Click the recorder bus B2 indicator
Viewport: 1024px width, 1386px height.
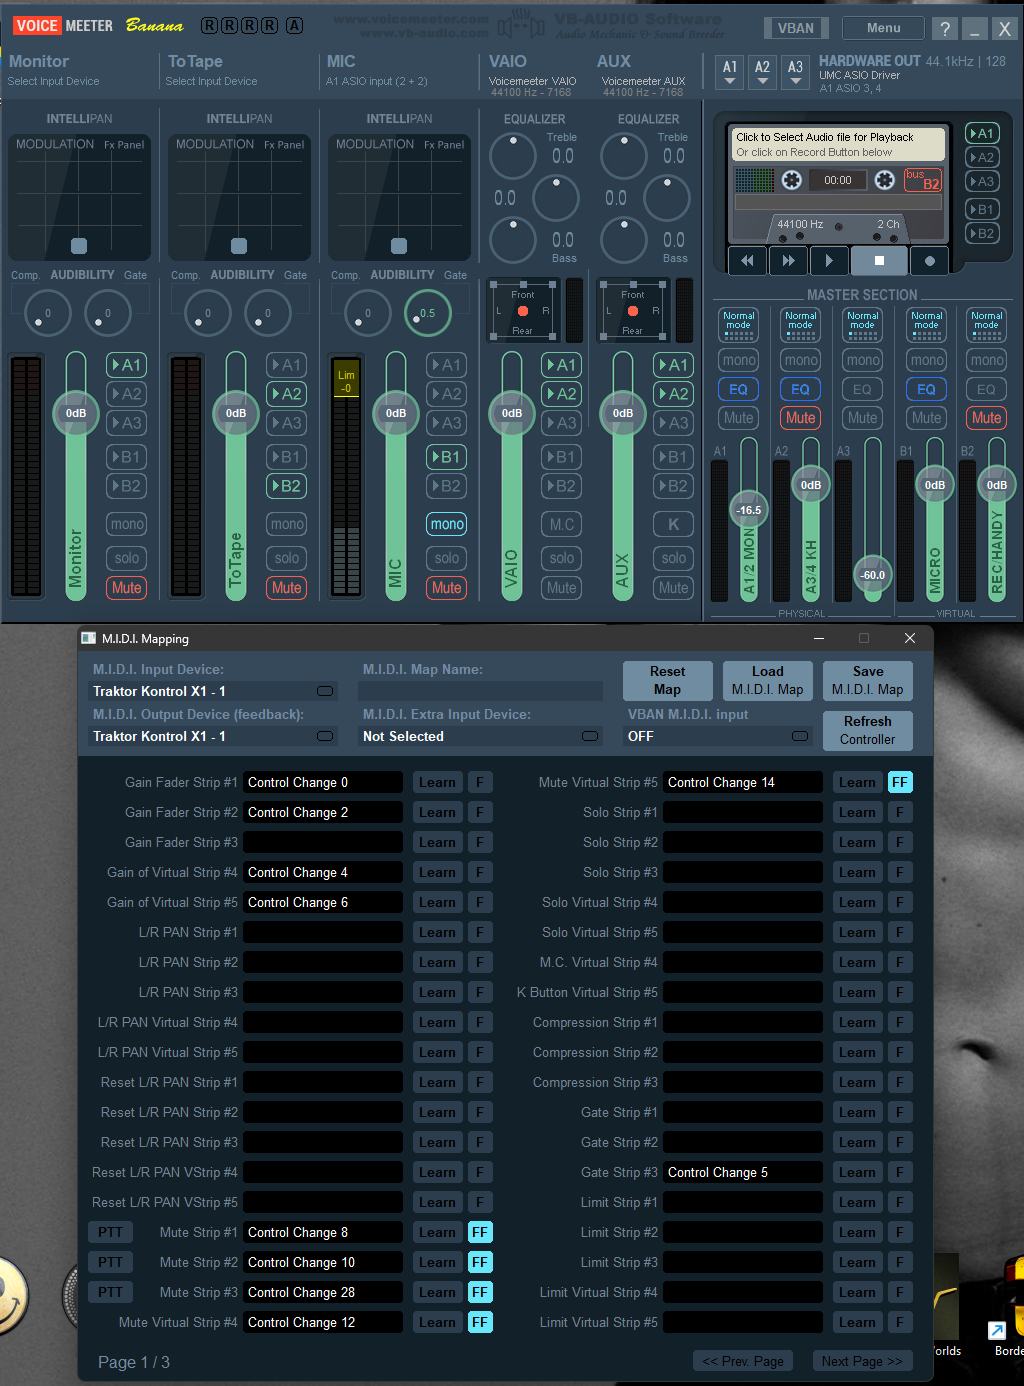923,180
